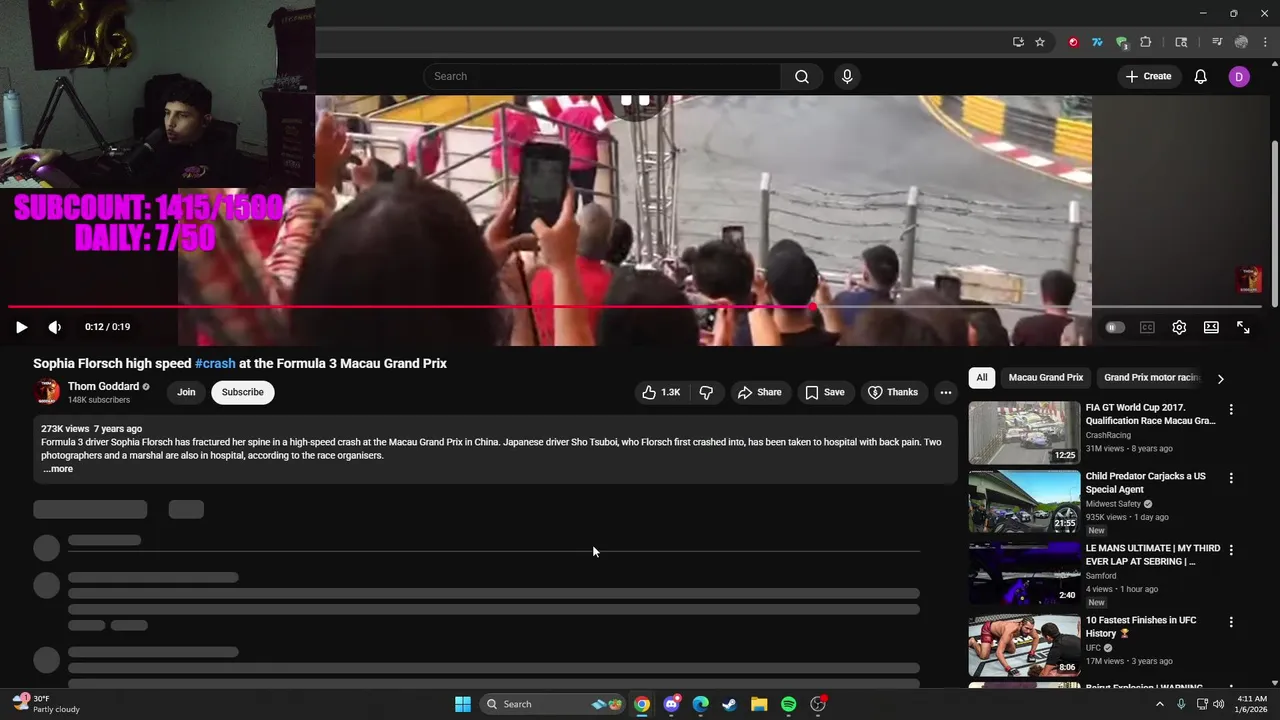1280x720 pixels.
Task: Open options for FIA GT World Cup video
Action: tap(1231, 409)
